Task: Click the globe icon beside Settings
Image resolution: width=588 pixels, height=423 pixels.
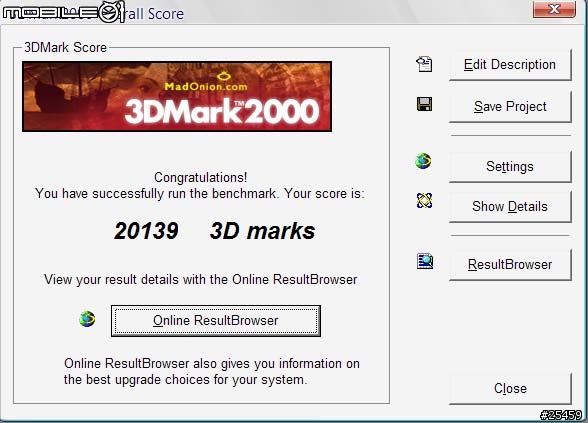Action: coord(423,161)
